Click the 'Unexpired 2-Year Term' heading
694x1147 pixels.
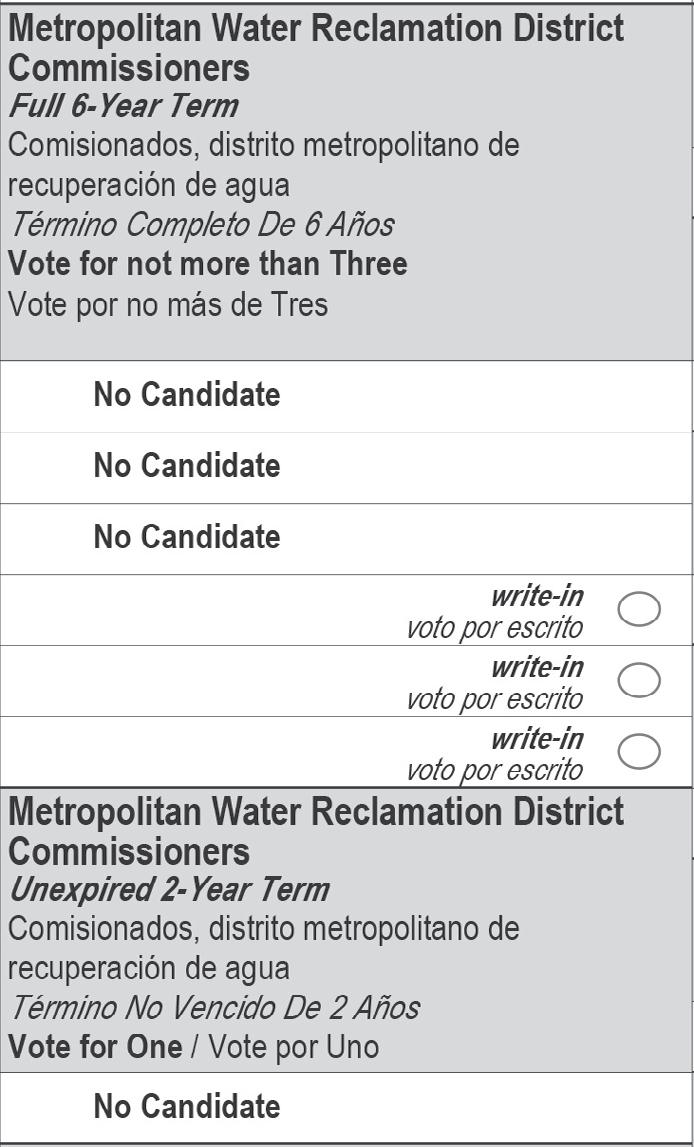pyautogui.click(x=168, y=889)
